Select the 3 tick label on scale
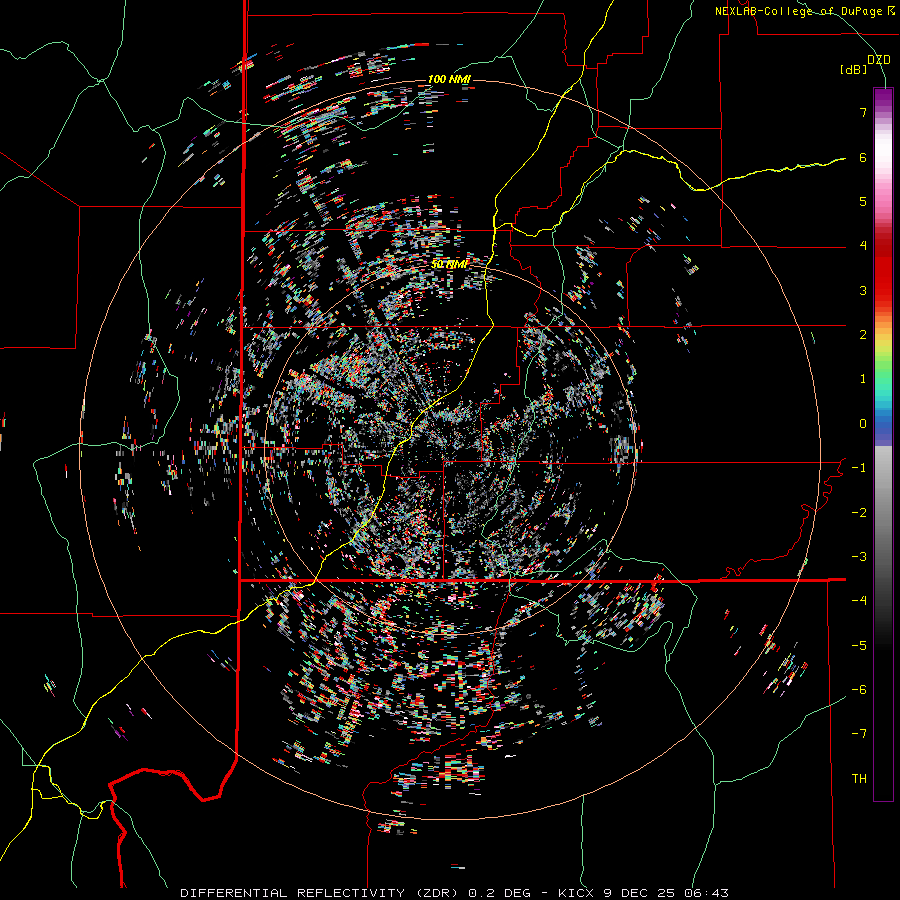The height and width of the screenshot is (900, 900). (863, 290)
